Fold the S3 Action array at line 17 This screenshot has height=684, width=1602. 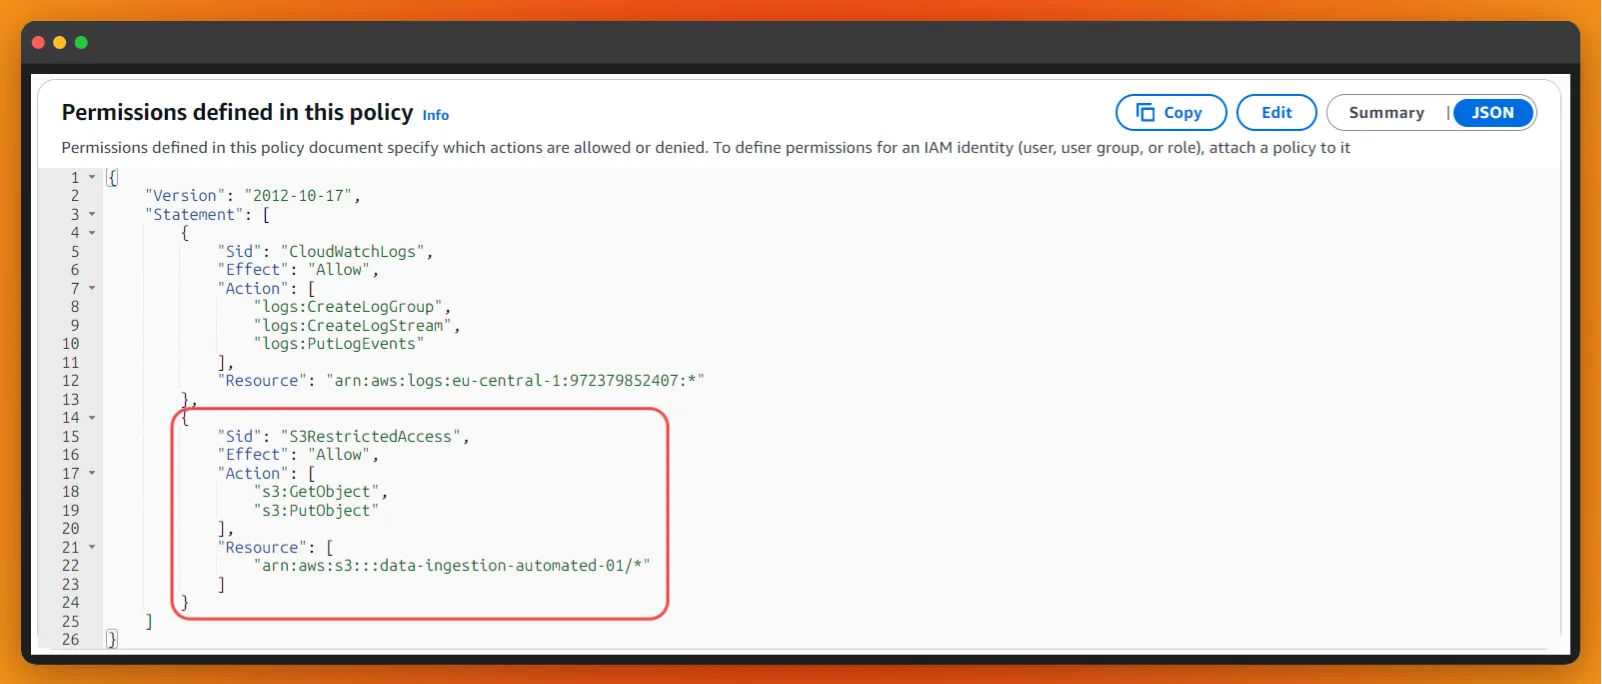[92, 473]
